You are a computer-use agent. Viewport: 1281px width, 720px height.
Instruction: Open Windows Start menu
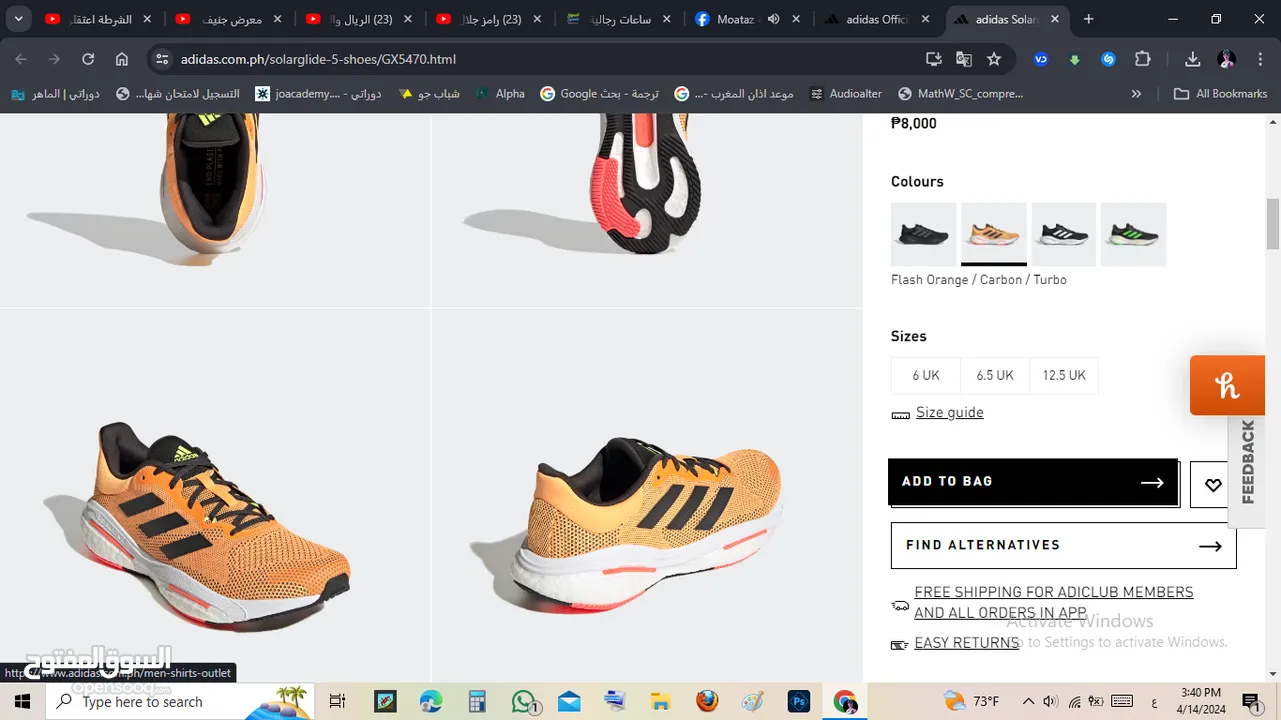(22, 701)
